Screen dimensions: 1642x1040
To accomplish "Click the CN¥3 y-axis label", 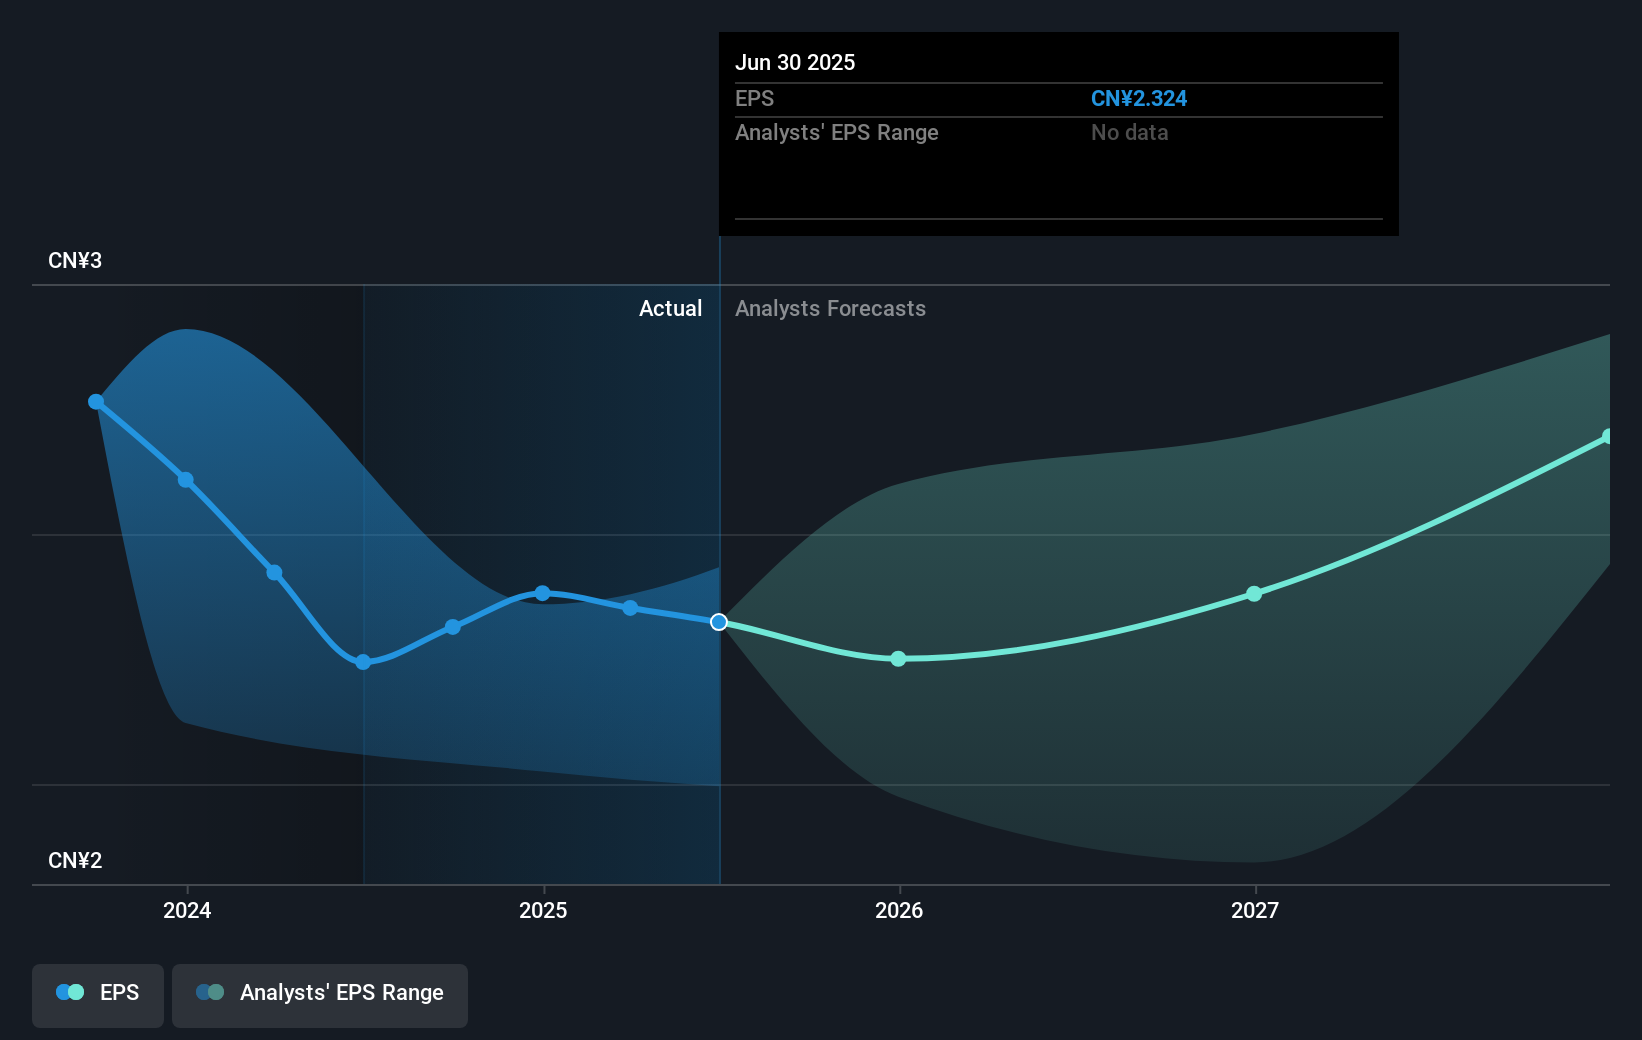I will [75, 261].
